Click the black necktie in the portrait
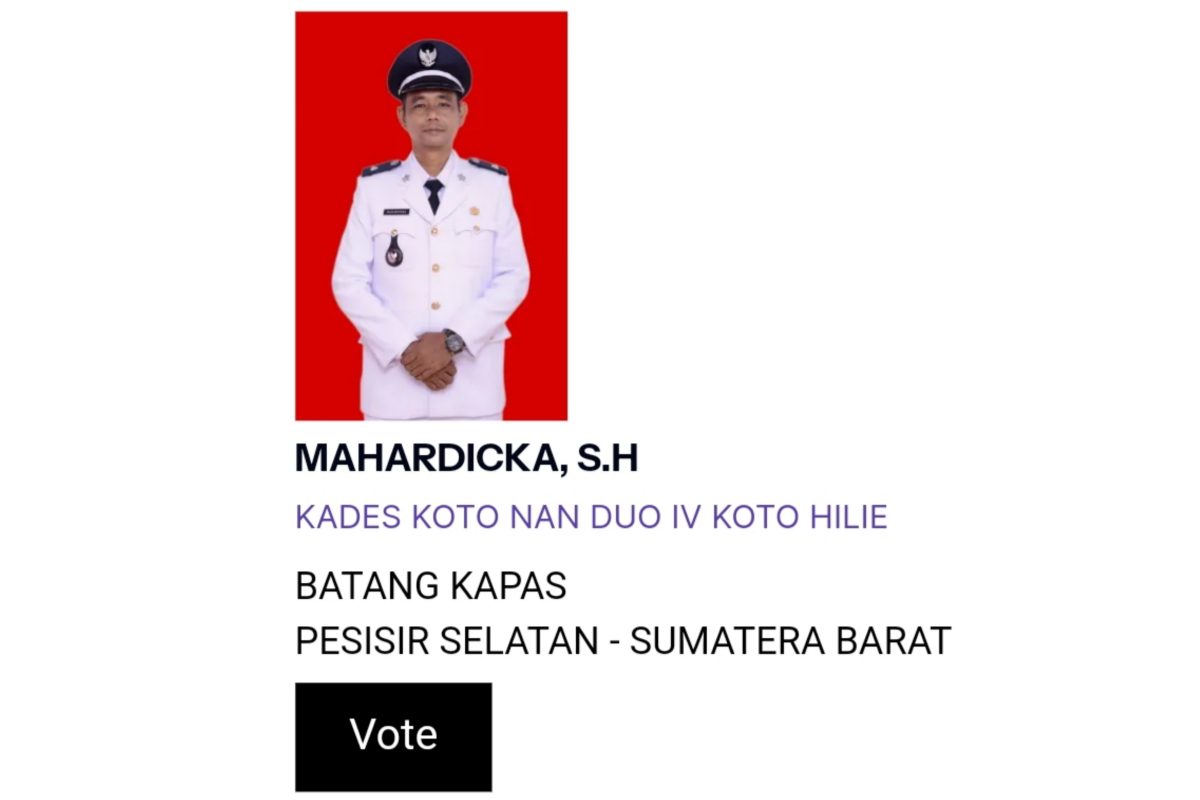 tap(433, 196)
